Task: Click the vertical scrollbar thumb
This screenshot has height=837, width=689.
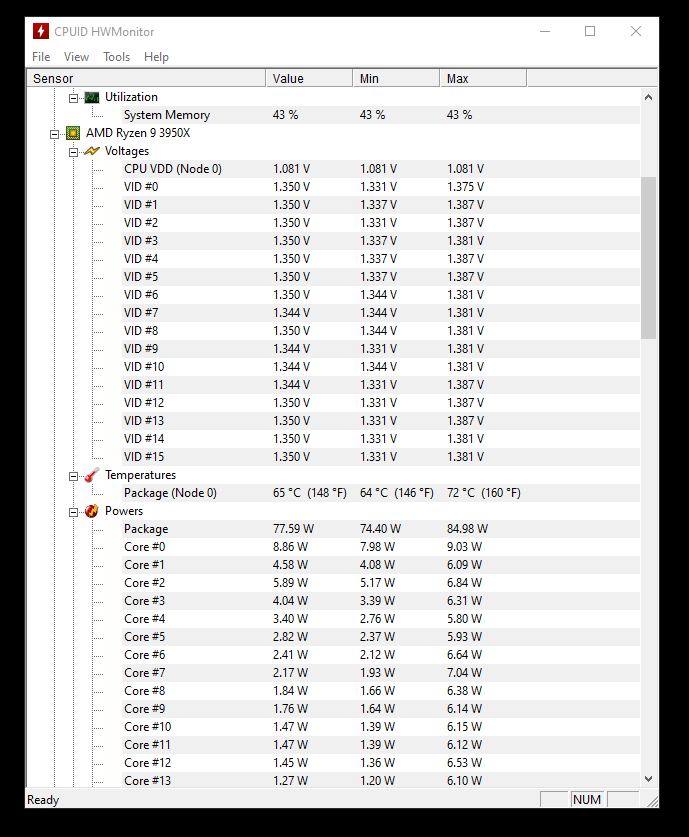Action: [x=648, y=258]
